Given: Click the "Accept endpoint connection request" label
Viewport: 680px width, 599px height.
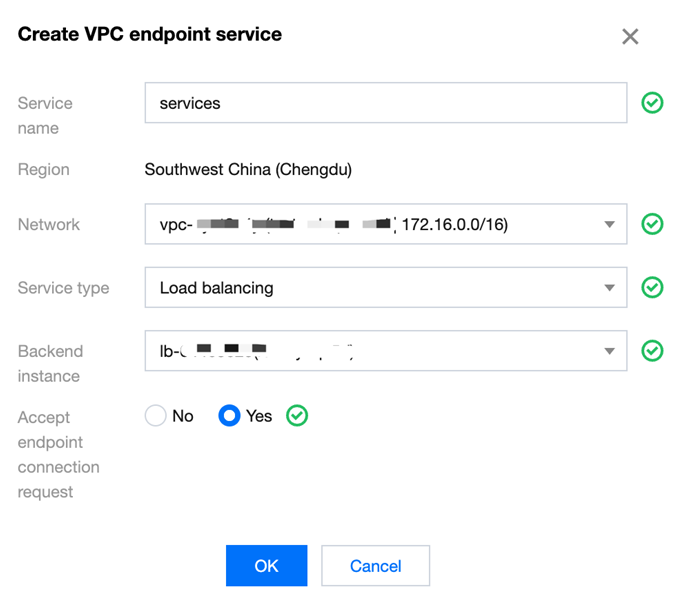Looking at the screenshot, I should pyautogui.click(x=58, y=454).
